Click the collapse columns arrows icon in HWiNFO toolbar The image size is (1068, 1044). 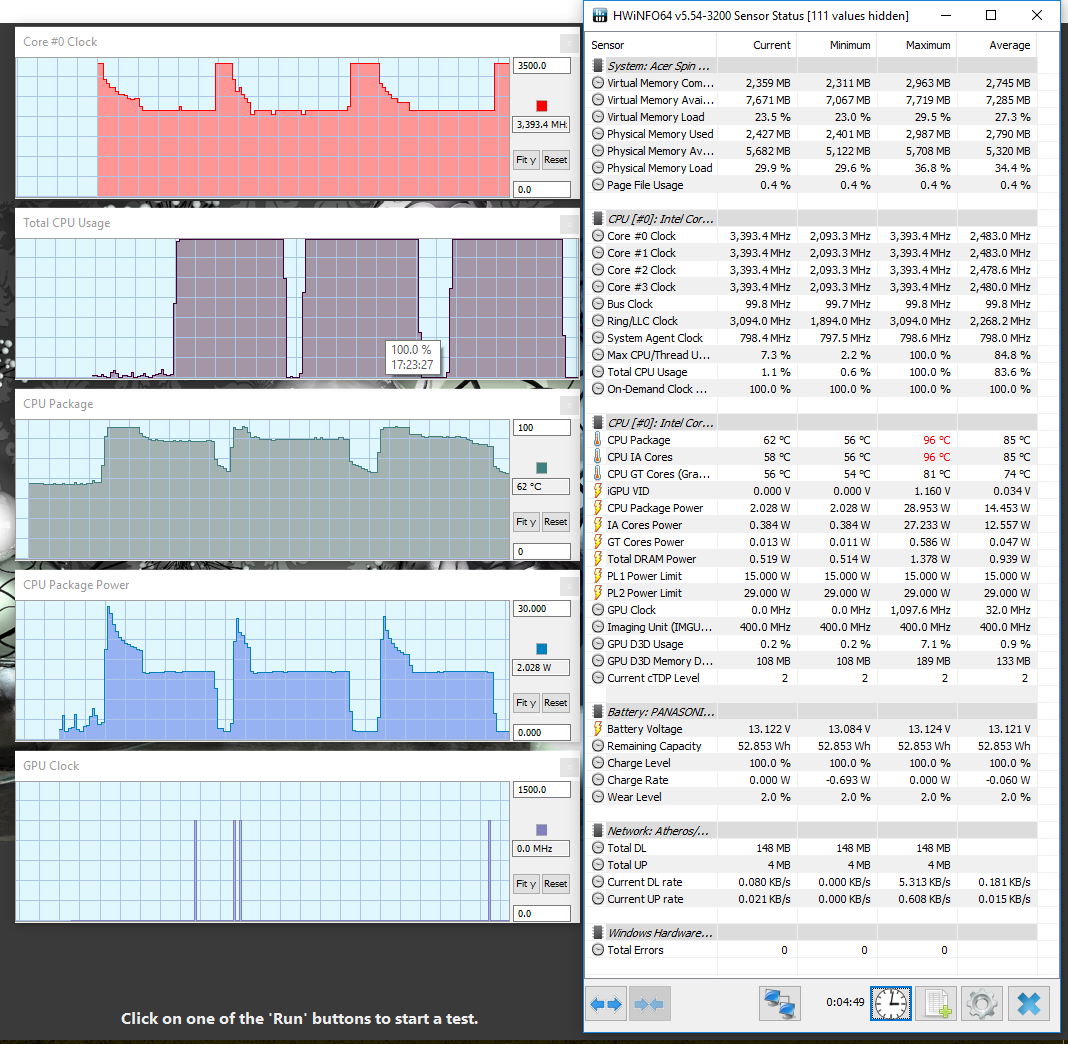pos(650,1004)
